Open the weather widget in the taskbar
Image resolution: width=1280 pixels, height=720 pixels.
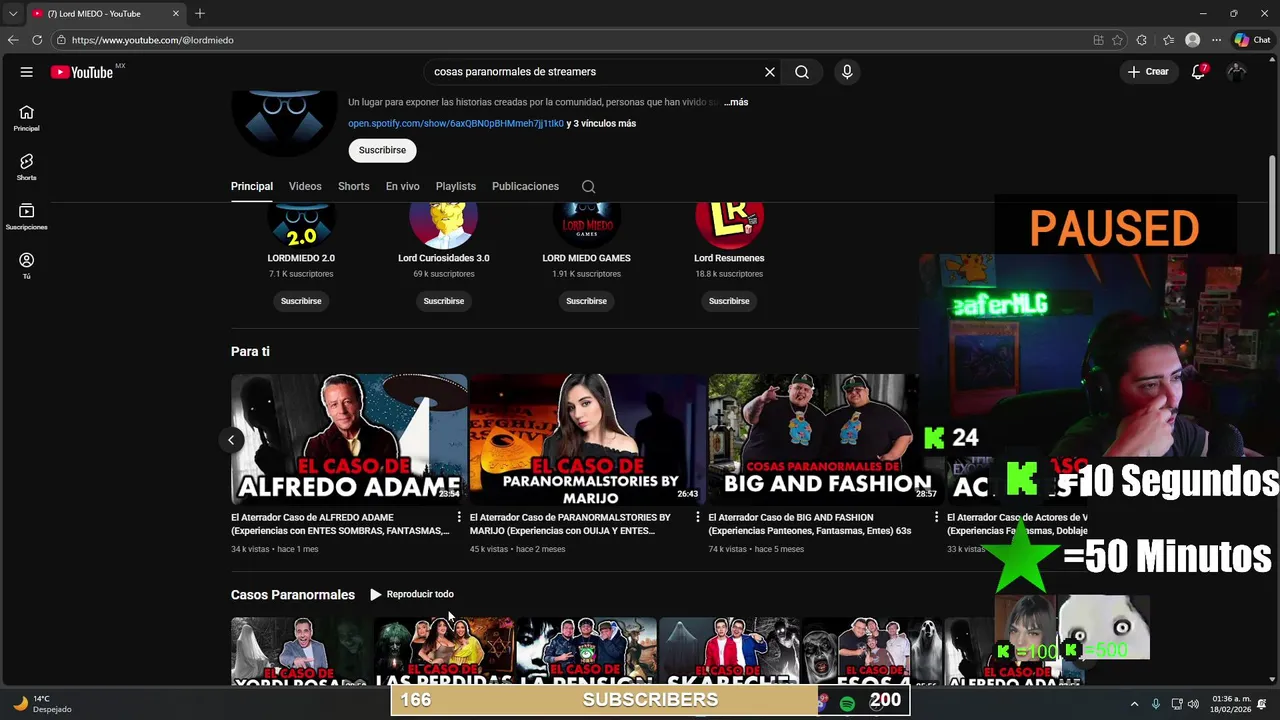[42, 704]
